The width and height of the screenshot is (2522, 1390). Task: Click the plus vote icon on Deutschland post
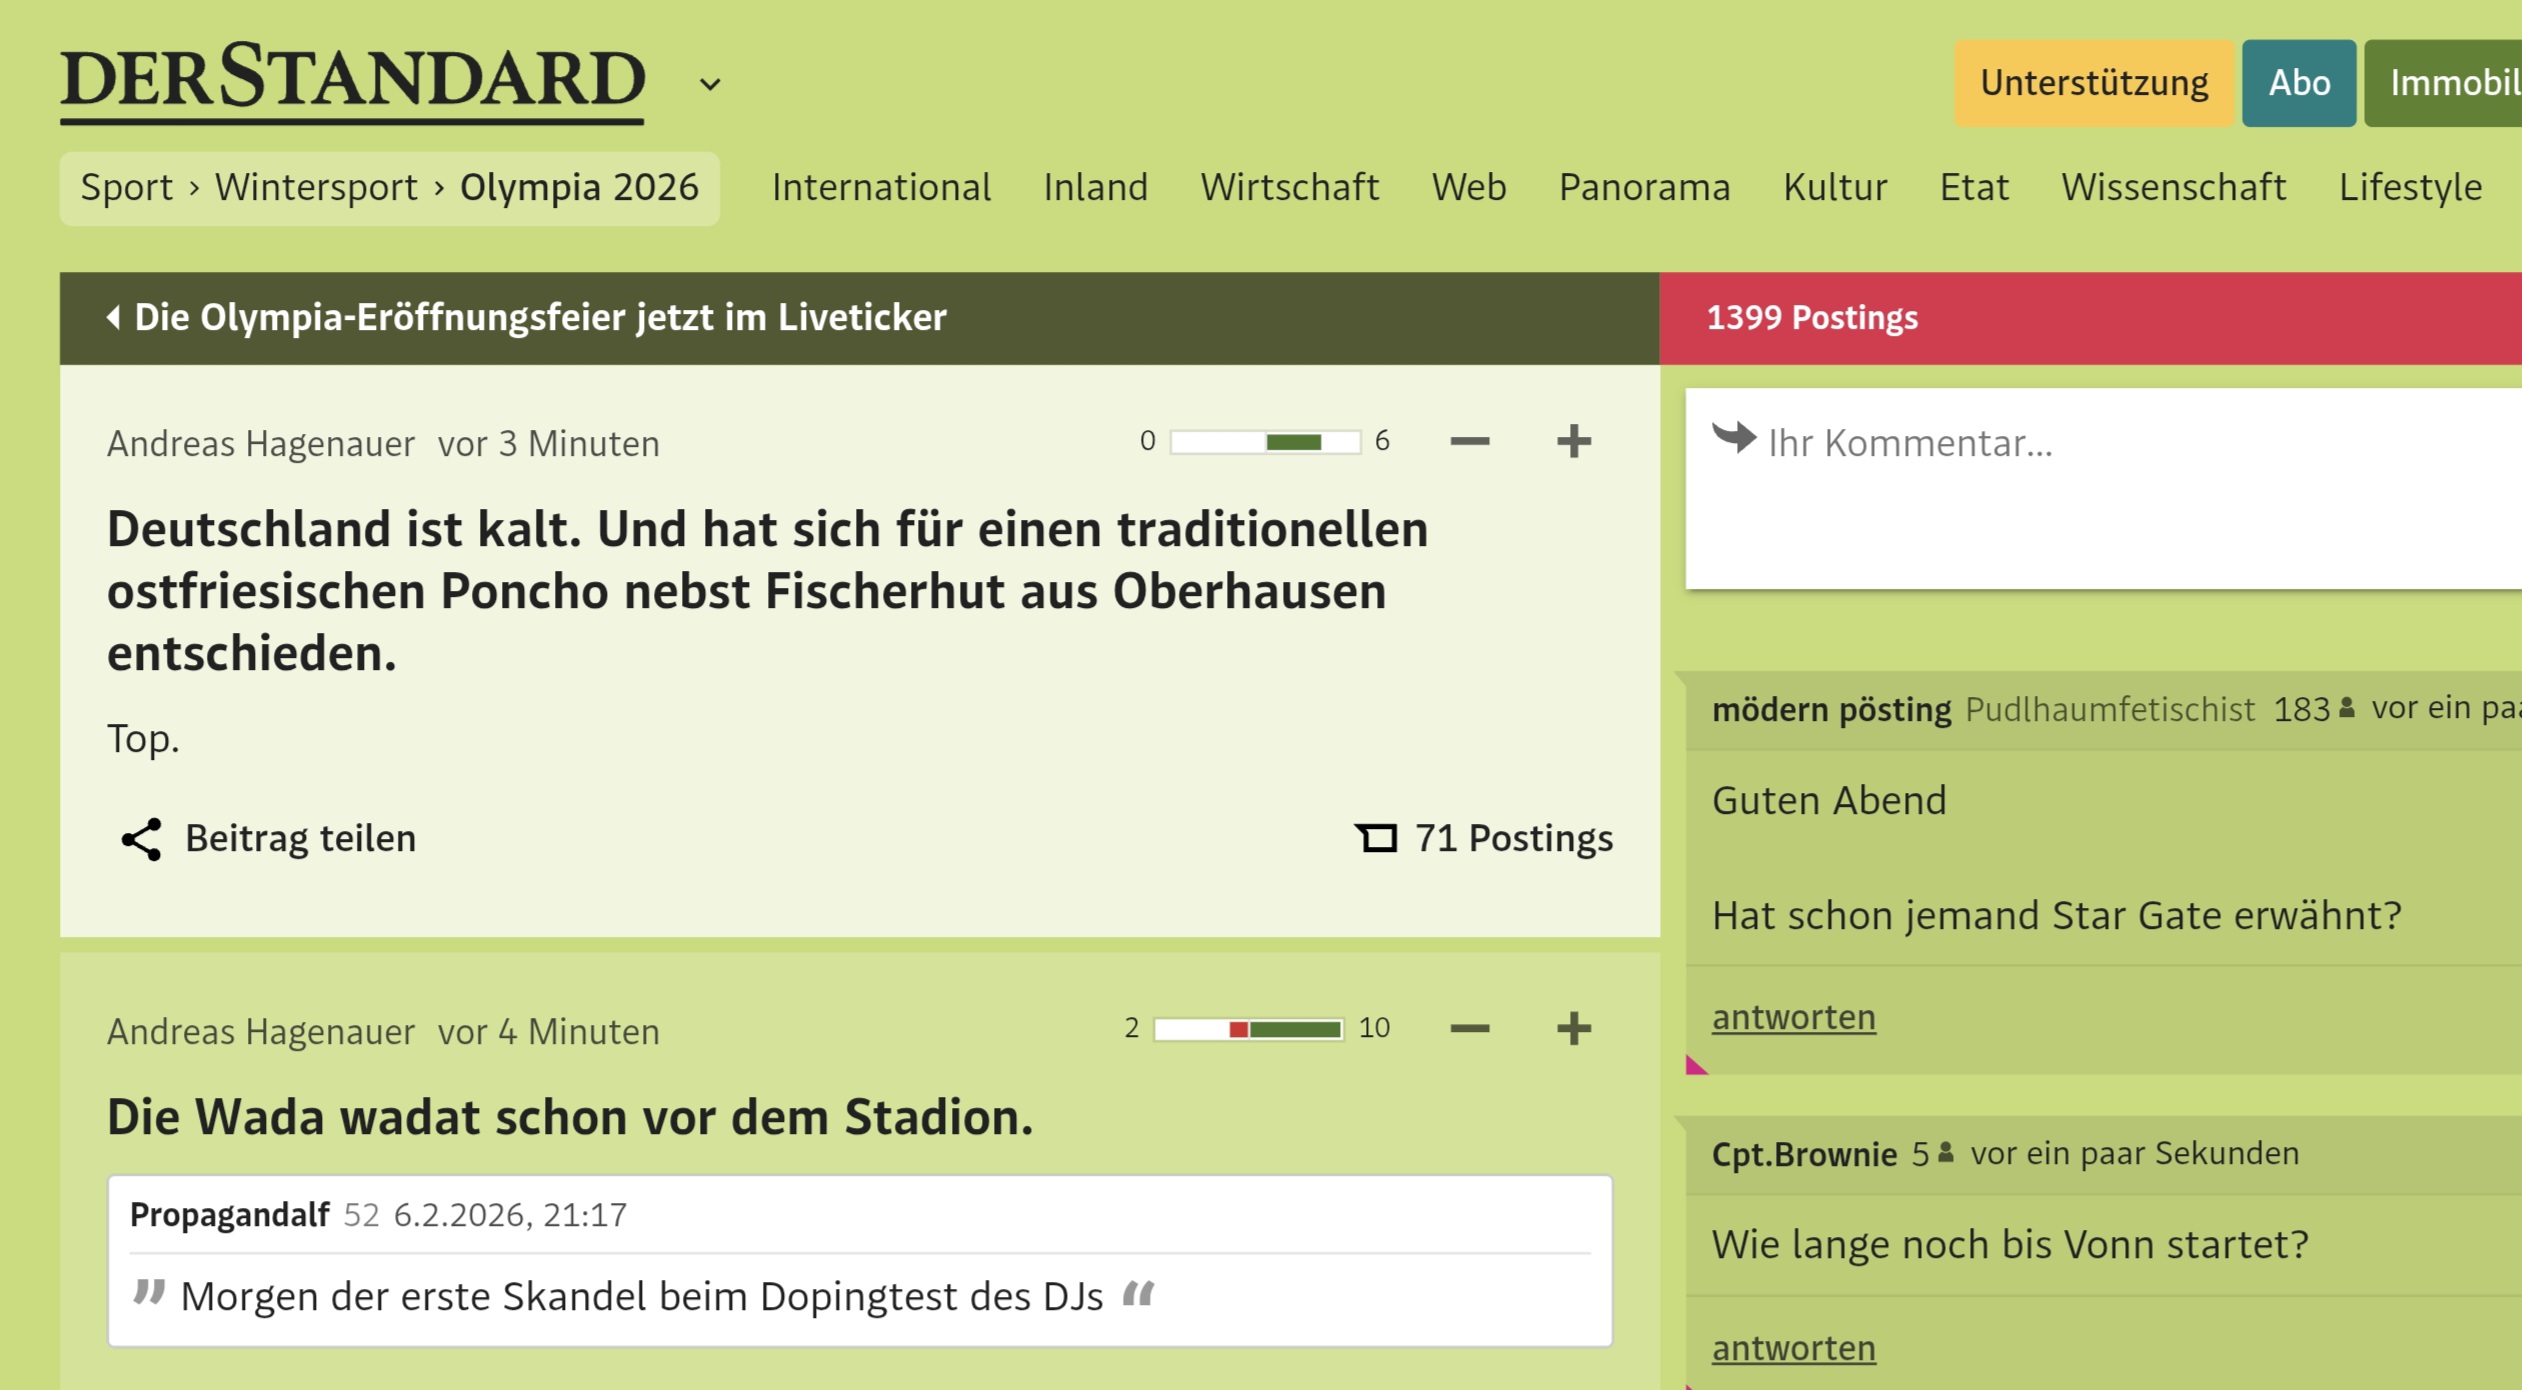(1573, 441)
